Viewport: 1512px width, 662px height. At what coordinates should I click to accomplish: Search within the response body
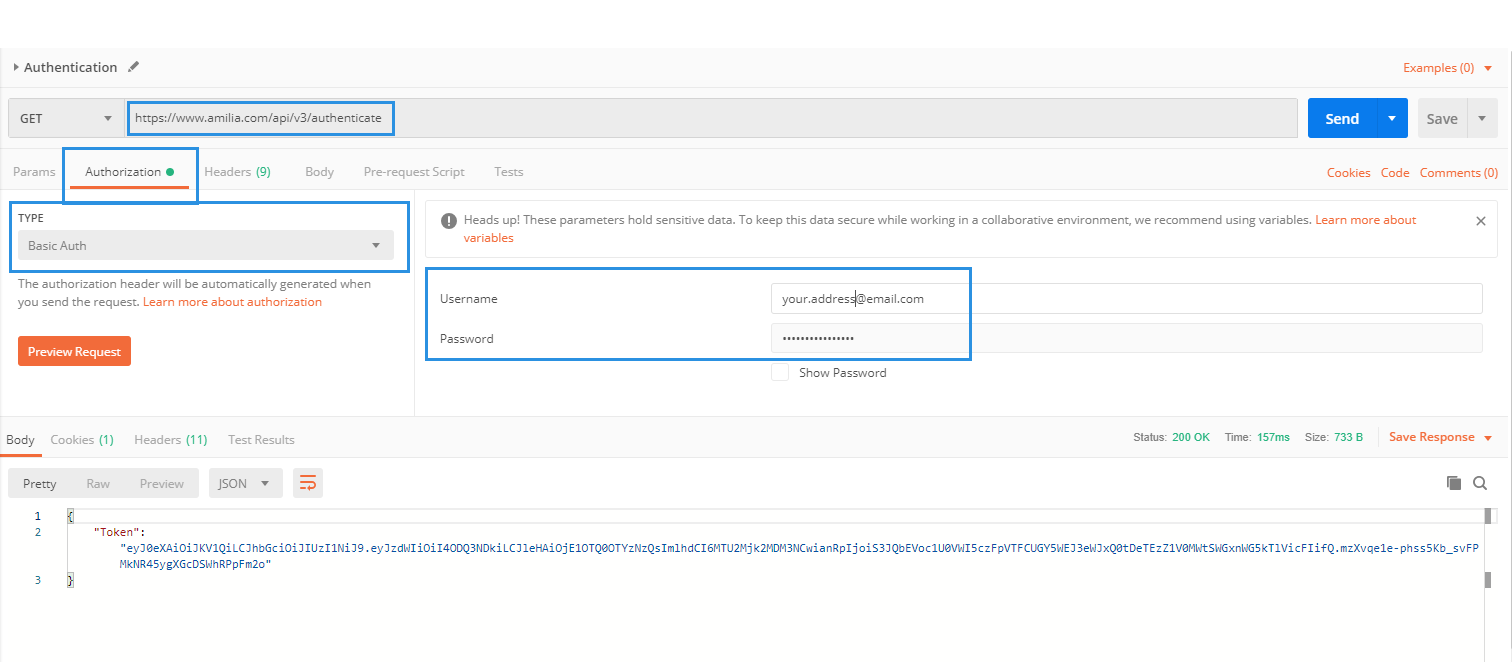[1480, 482]
